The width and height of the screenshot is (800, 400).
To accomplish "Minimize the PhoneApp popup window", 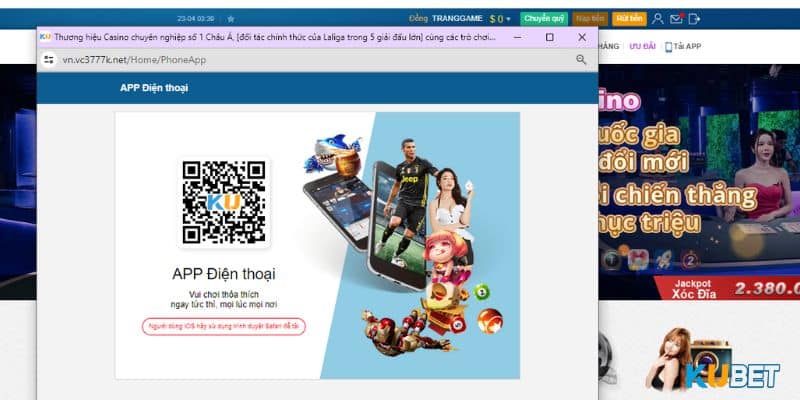I will pyautogui.click(x=517, y=37).
